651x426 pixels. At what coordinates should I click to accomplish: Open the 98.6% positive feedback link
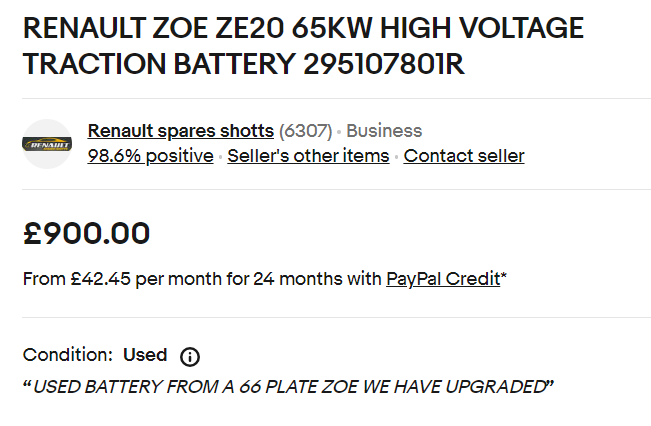point(150,156)
